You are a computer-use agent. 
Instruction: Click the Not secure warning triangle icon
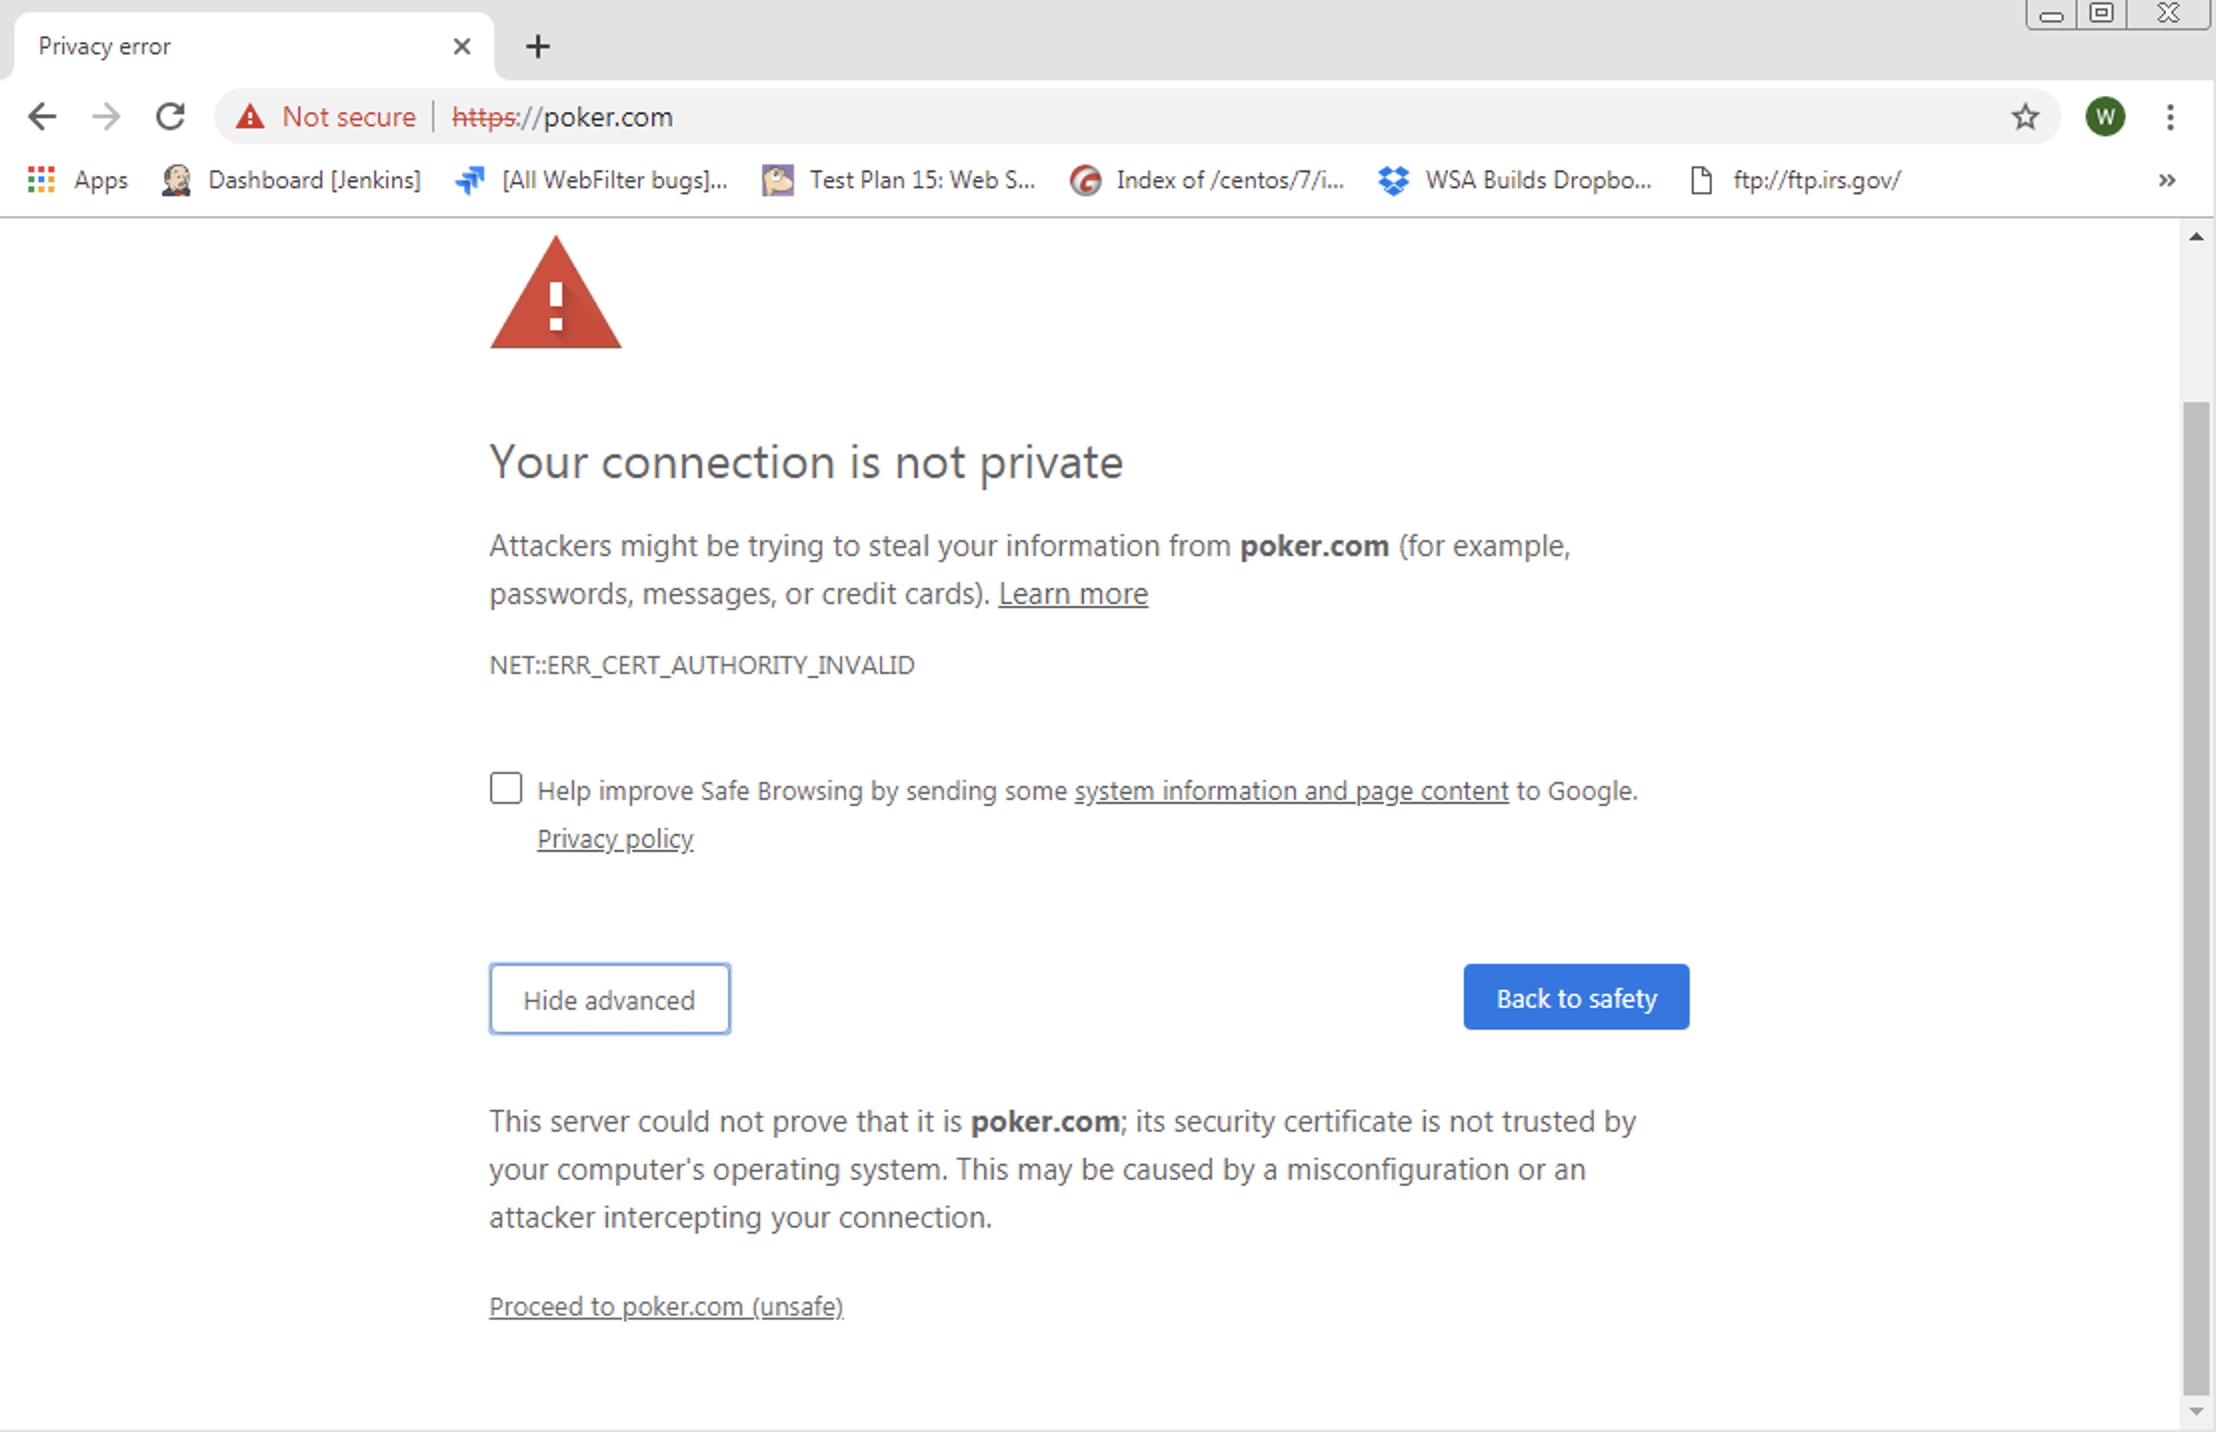pos(250,117)
